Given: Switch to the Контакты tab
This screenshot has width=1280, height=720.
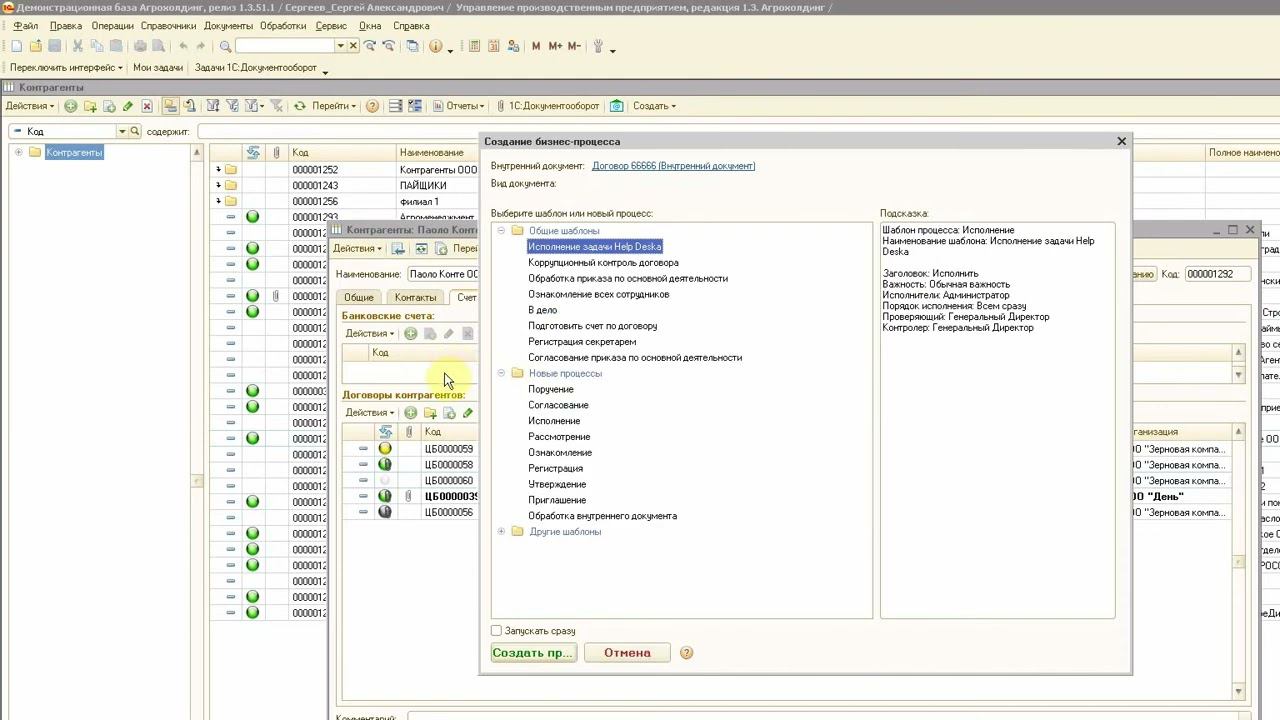Looking at the screenshot, I should click(x=415, y=297).
